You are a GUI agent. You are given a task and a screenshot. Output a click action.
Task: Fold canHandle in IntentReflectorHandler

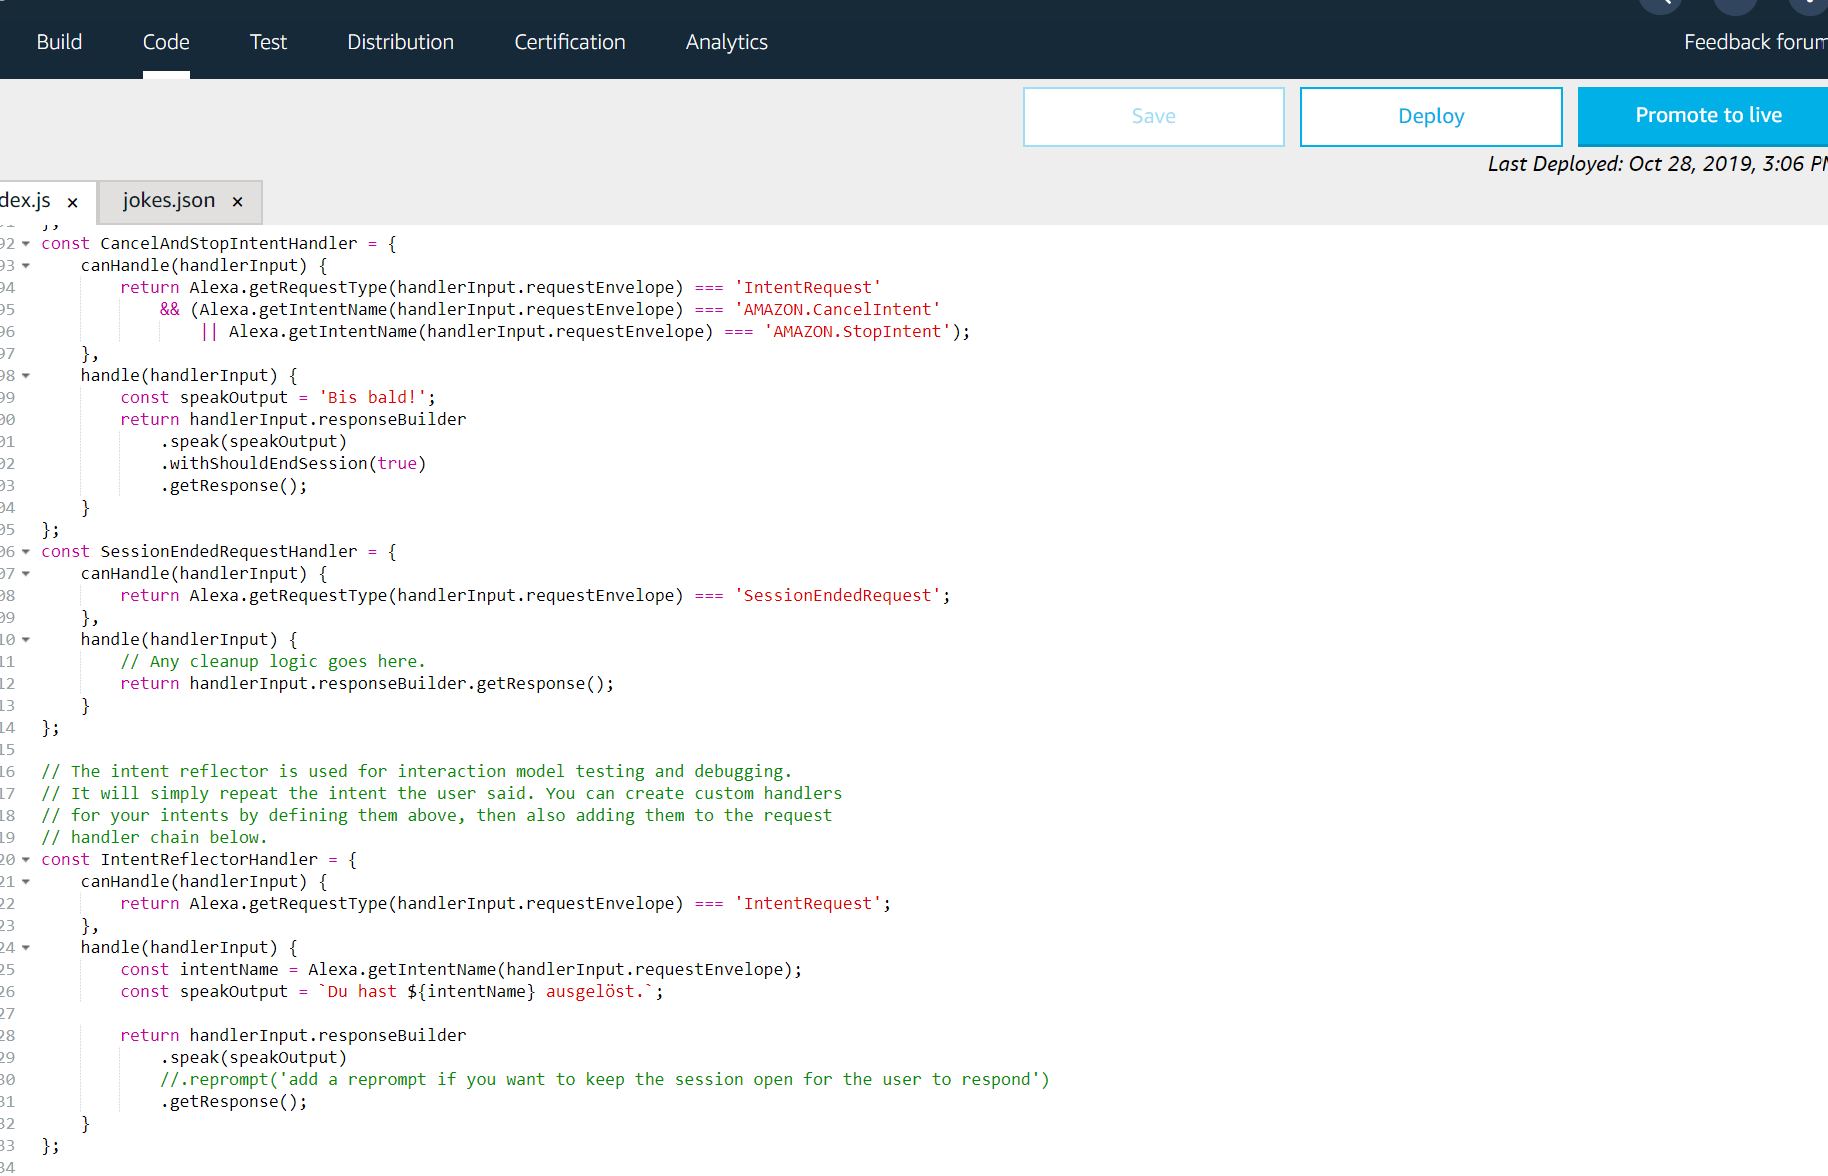[x=26, y=882]
